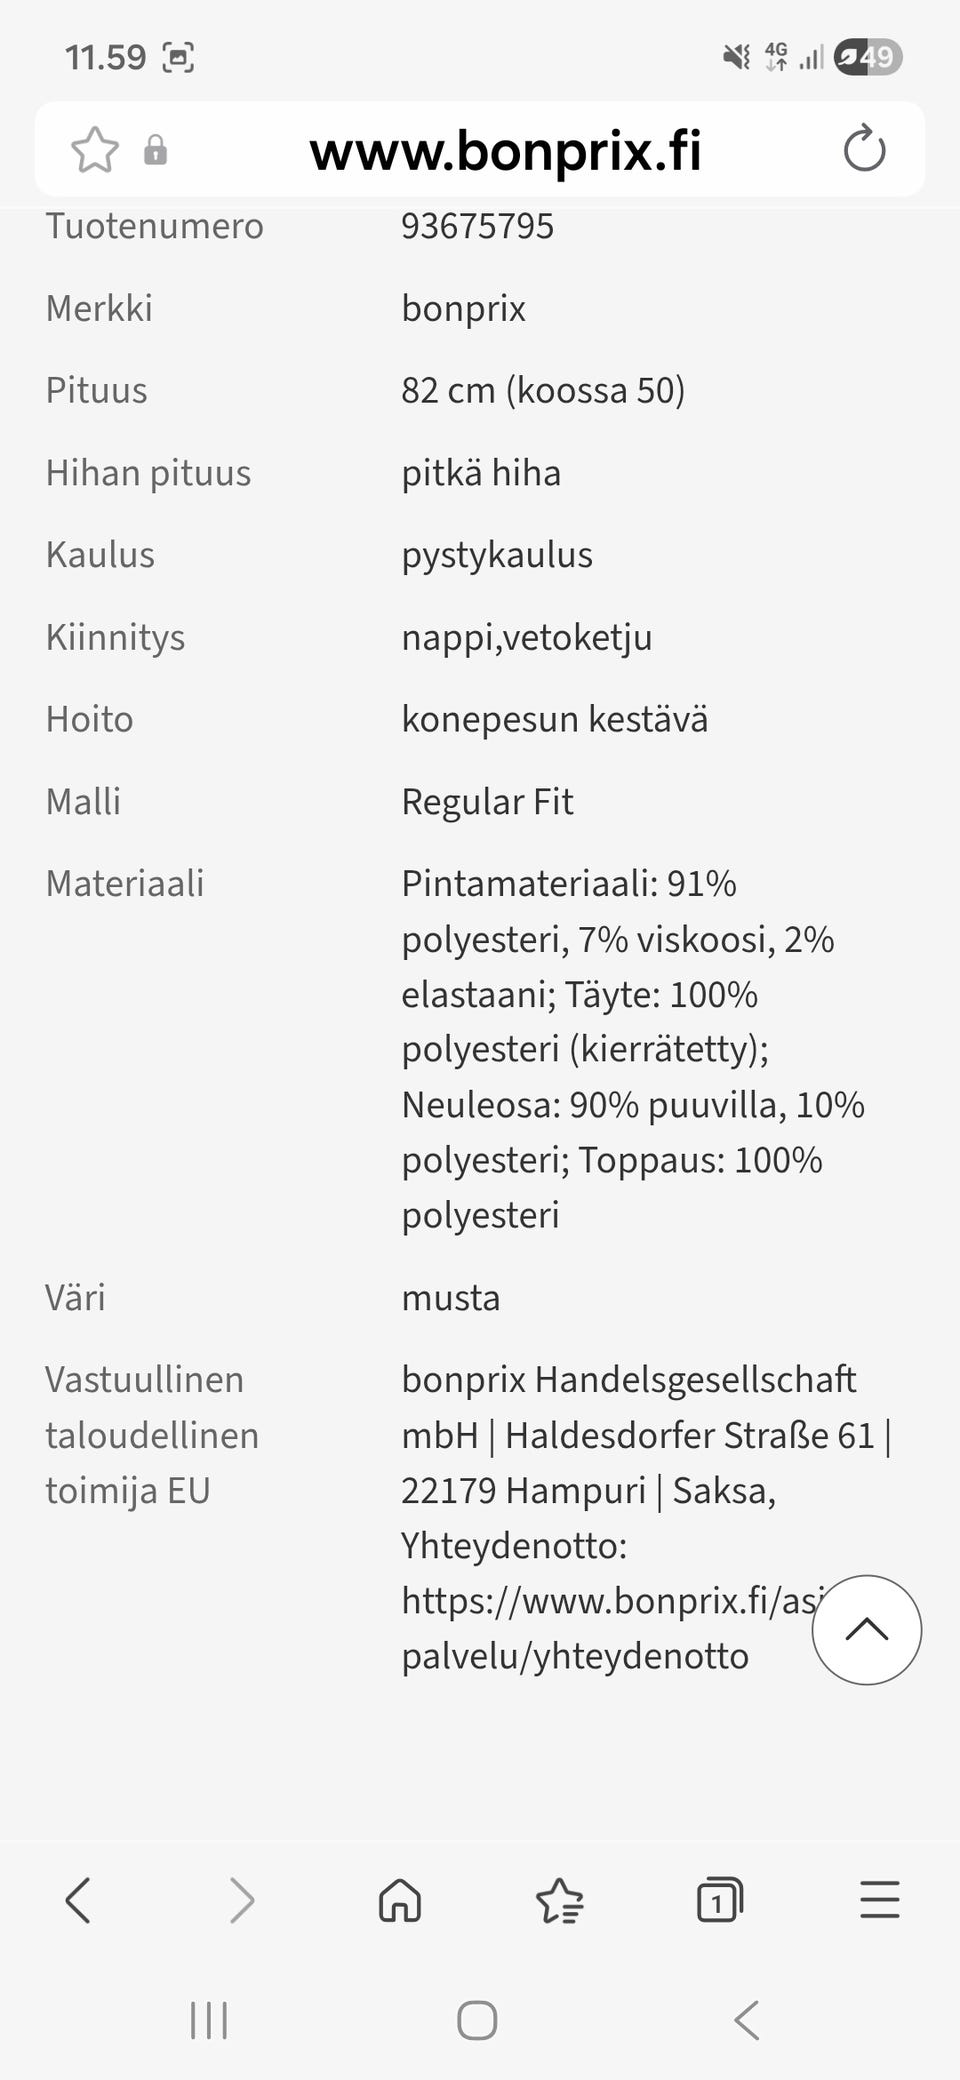The height and width of the screenshot is (2080, 960).
Task: Reload the bonprix.fi page
Action: tap(864, 150)
